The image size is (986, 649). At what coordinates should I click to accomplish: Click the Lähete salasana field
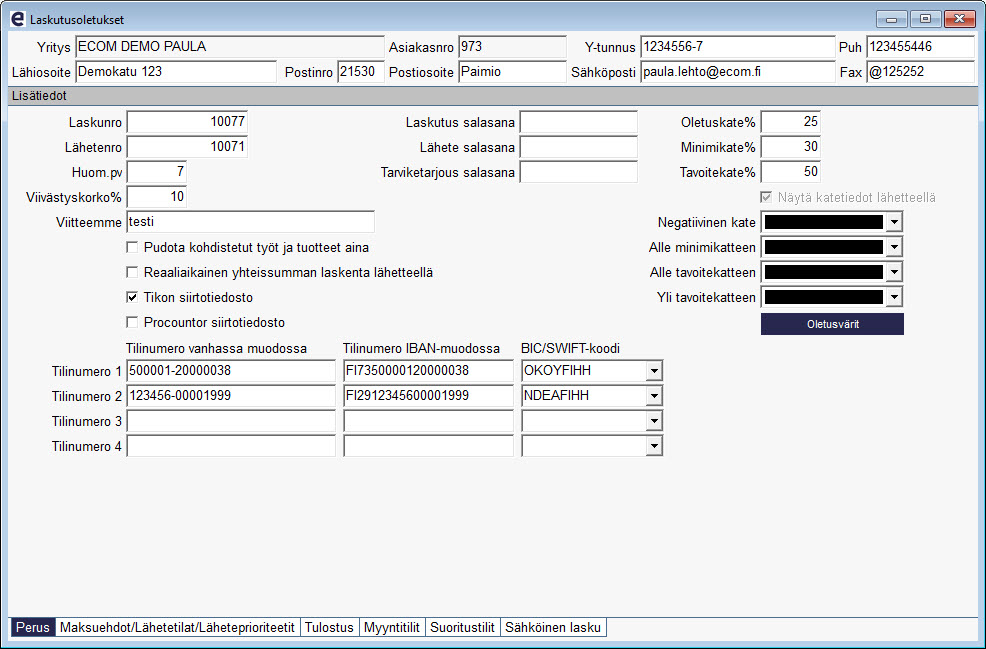click(x=579, y=147)
